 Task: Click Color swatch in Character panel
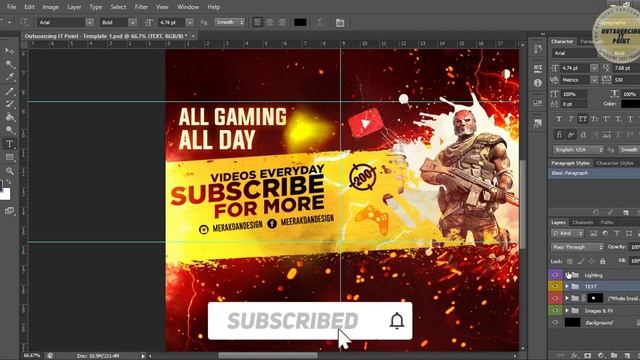pyautogui.click(x=630, y=104)
